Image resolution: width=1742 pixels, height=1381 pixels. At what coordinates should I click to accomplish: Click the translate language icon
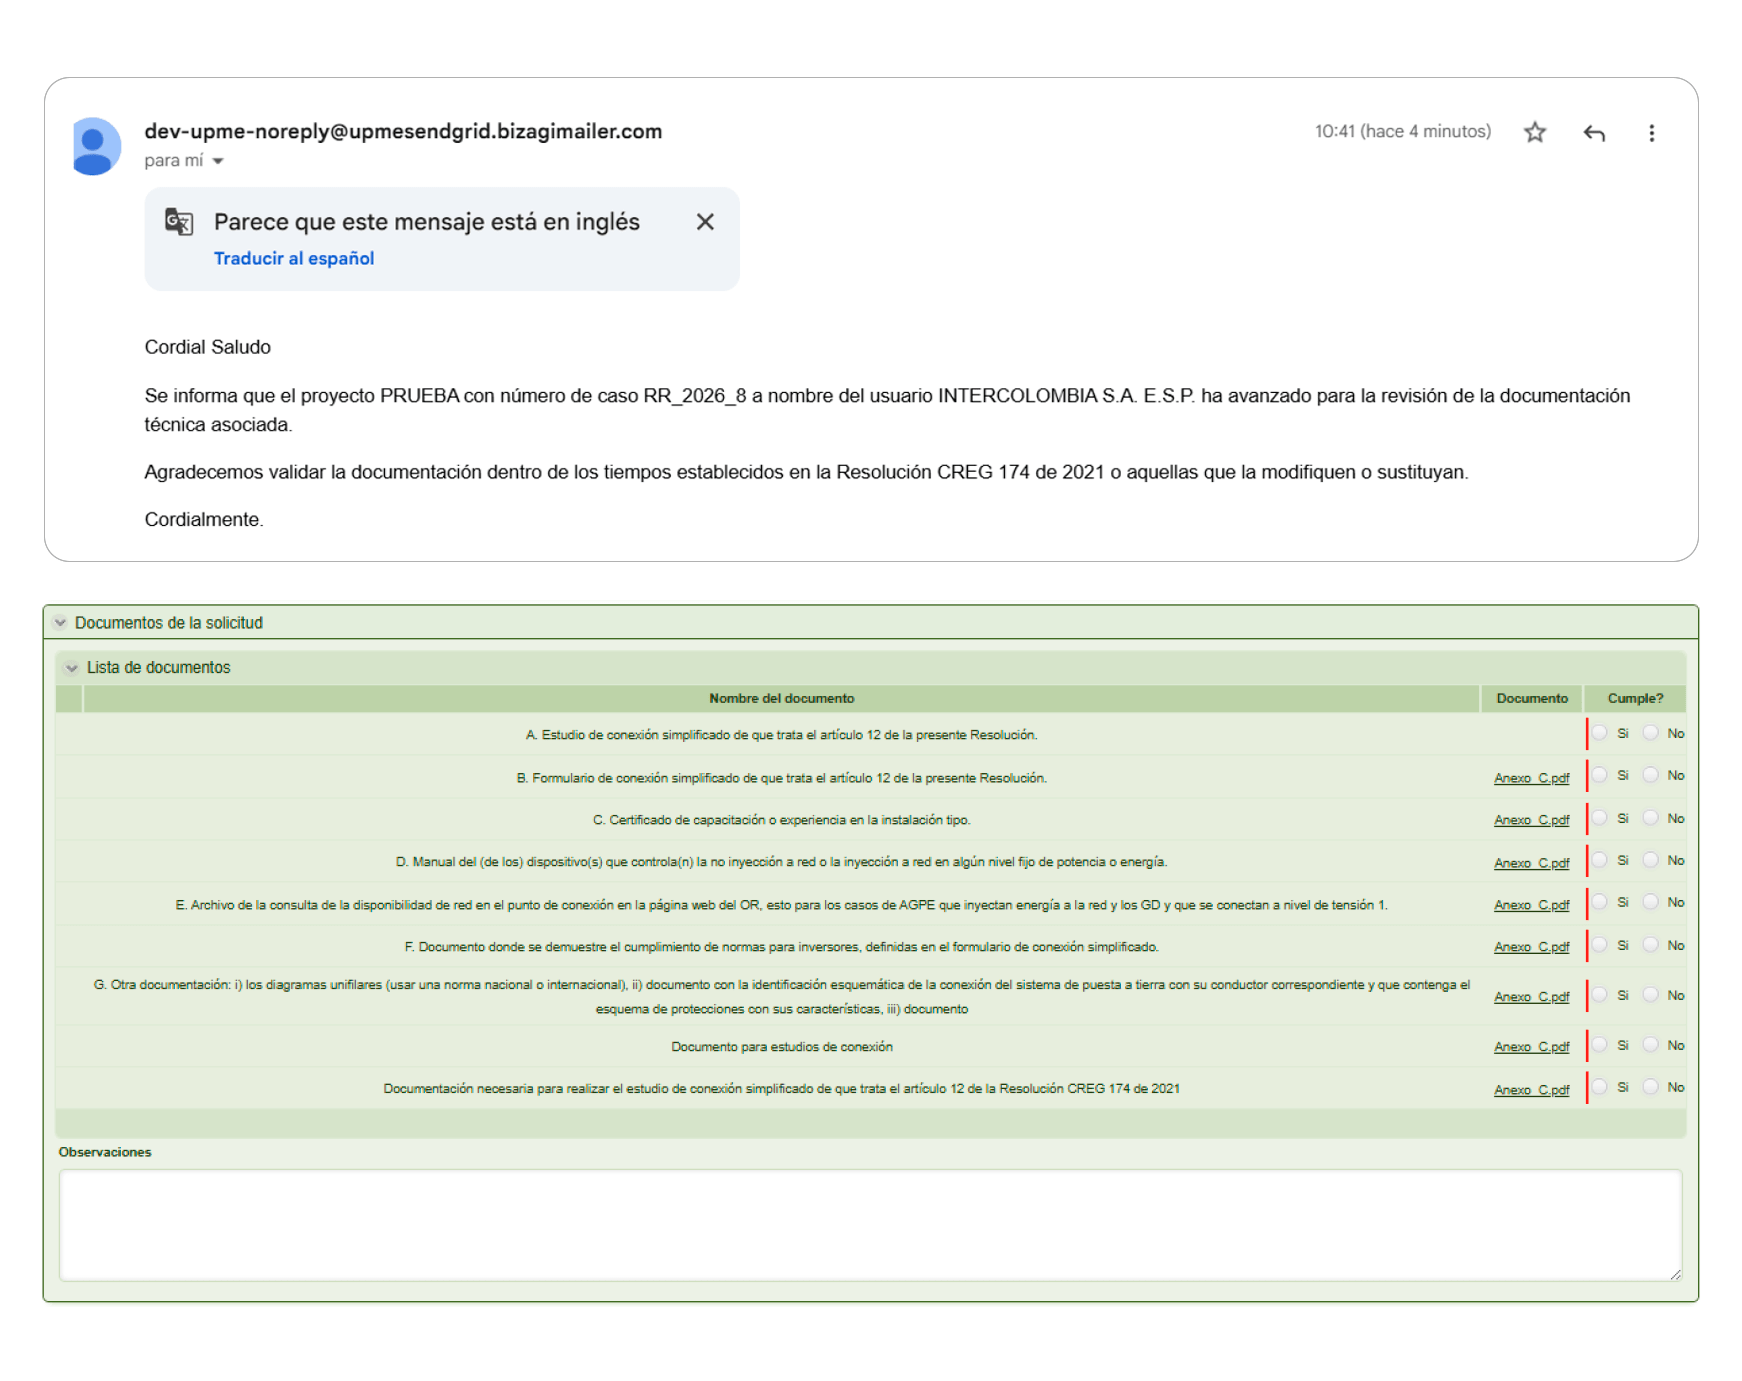[x=179, y=222]
